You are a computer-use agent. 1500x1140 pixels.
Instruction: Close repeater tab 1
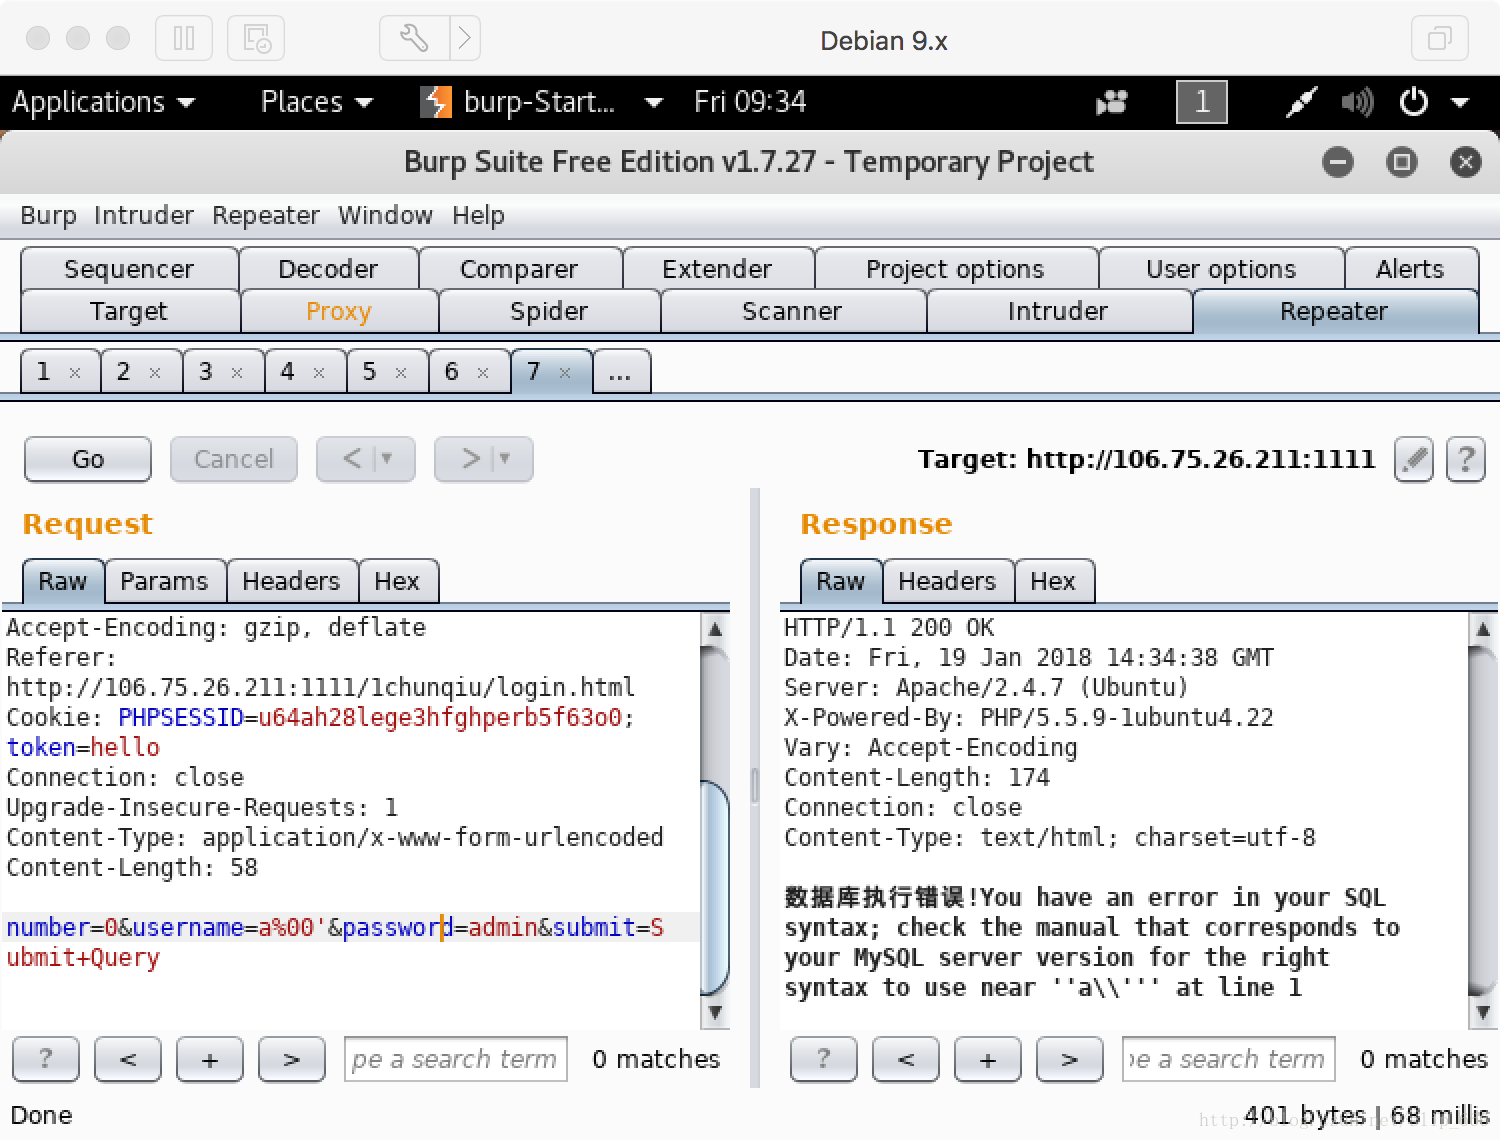tap(75, 373)
